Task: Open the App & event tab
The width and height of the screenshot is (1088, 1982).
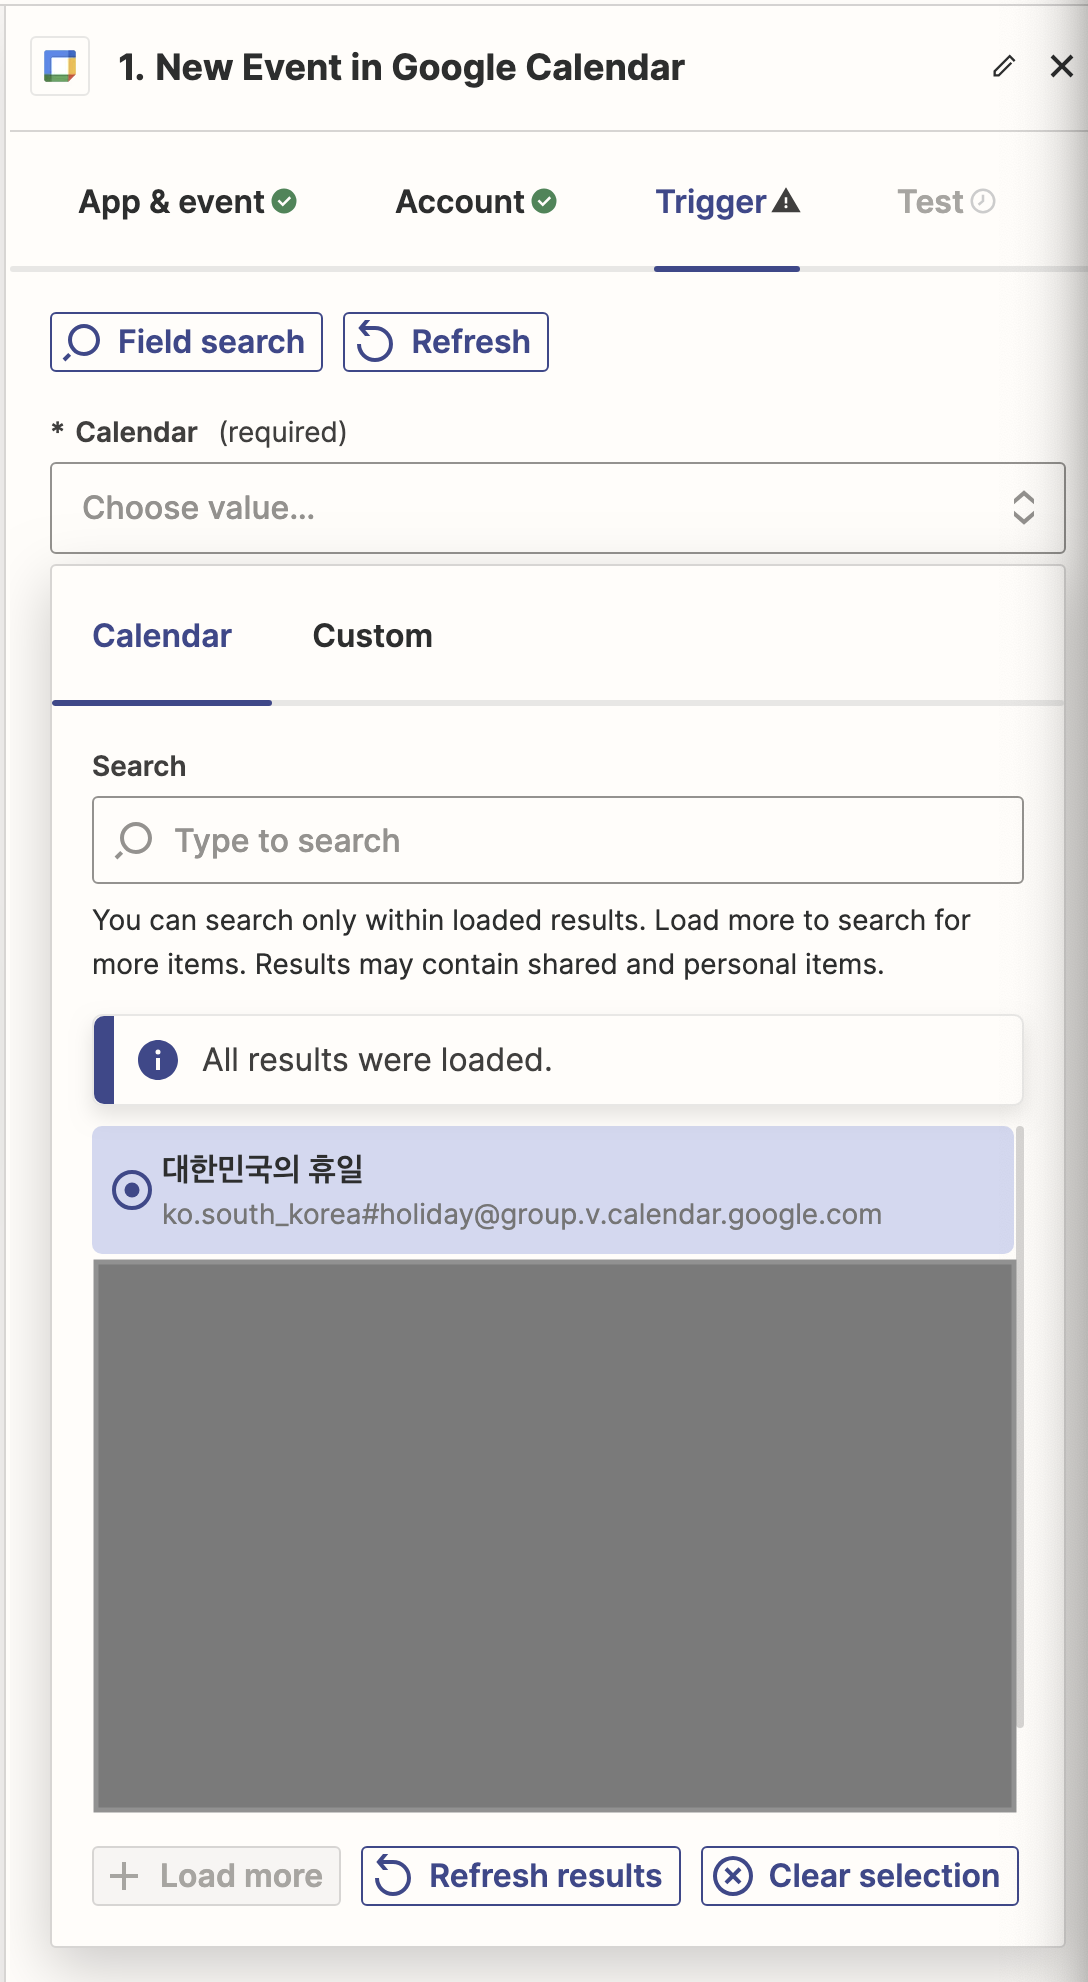Action: pos(188,202)
